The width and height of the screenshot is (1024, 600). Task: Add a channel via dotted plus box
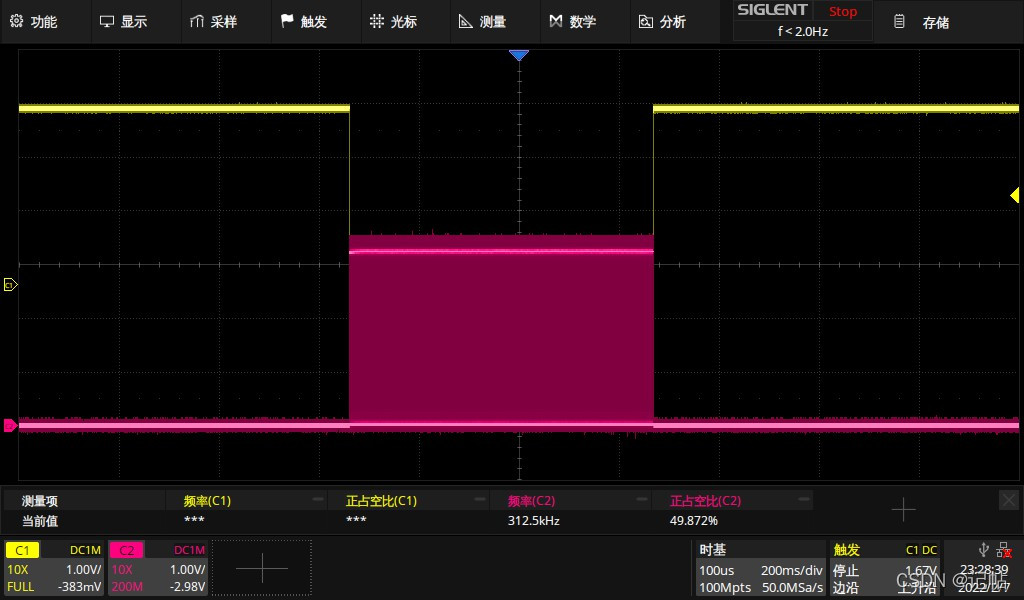pos(262,567)
